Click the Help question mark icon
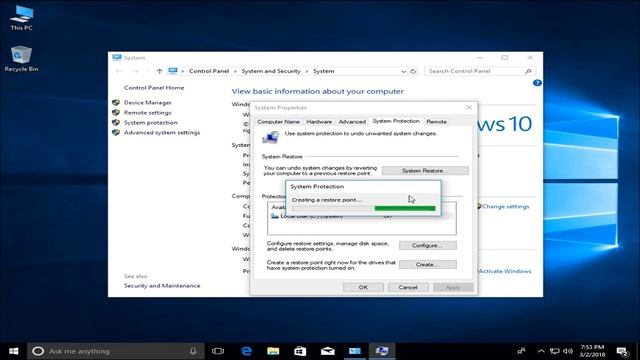The width and height of the screenshot is (640, 360). [x=537, y=83]
